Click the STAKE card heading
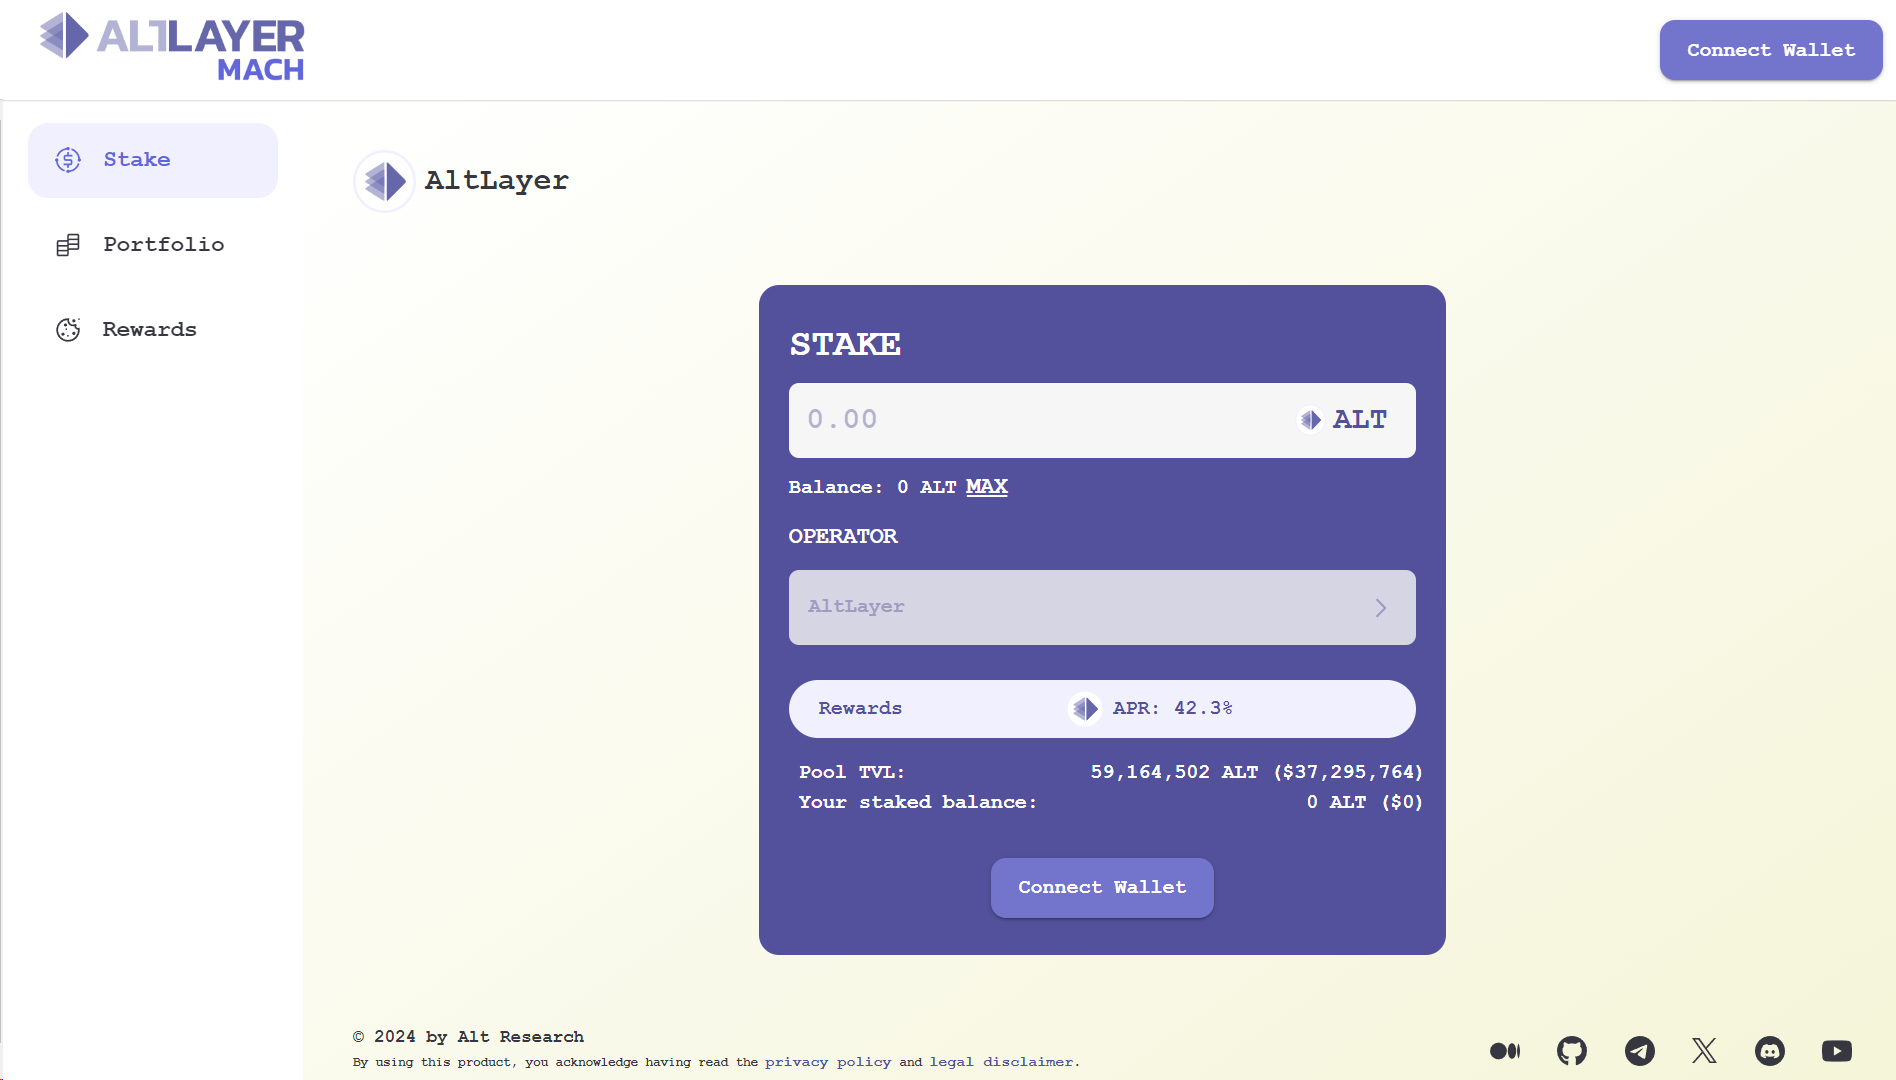Viewport: 1896px width, 1080px height. click(846, 344)
